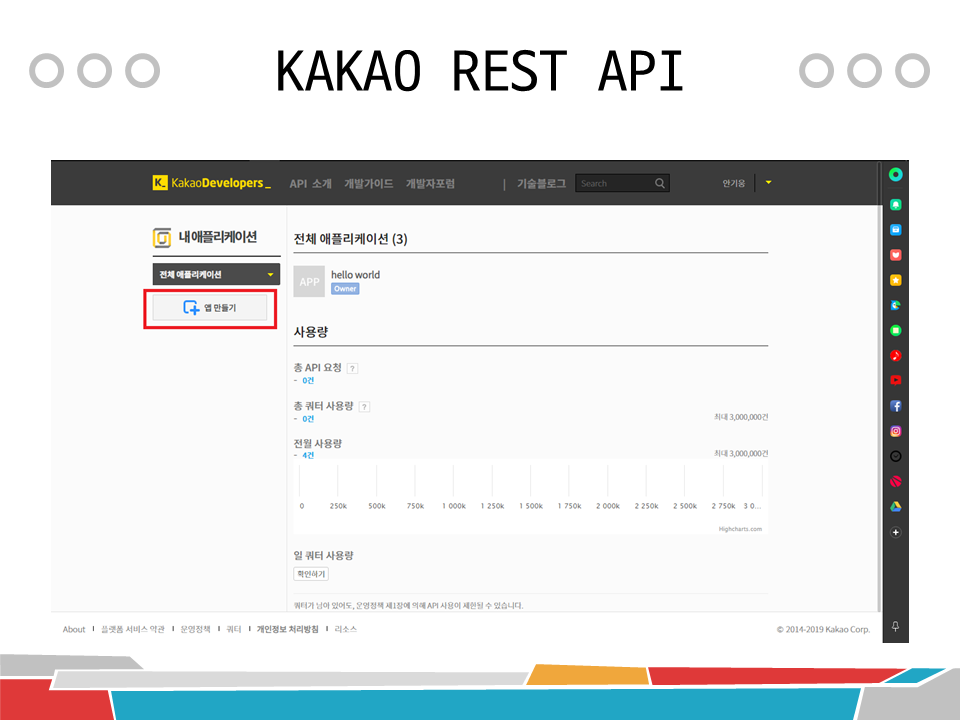
Task: Open the green bell notifications sidebar icon
Action: click(x=896, y=204)
